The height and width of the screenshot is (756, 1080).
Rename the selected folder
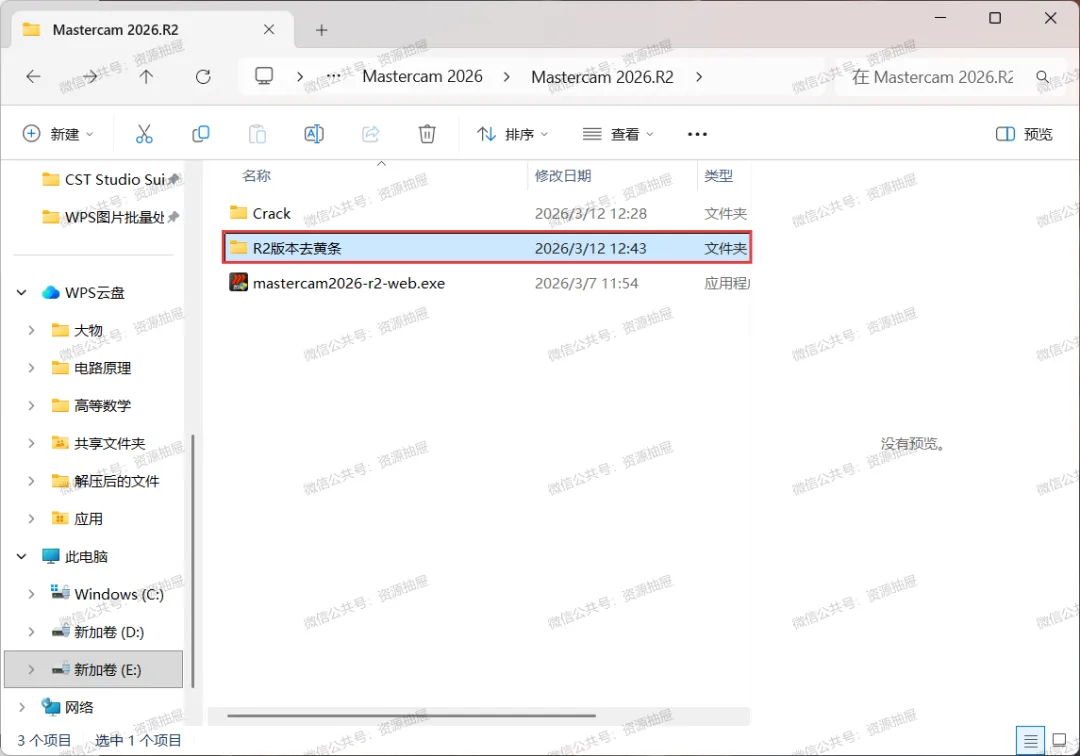tap(314, 134)
